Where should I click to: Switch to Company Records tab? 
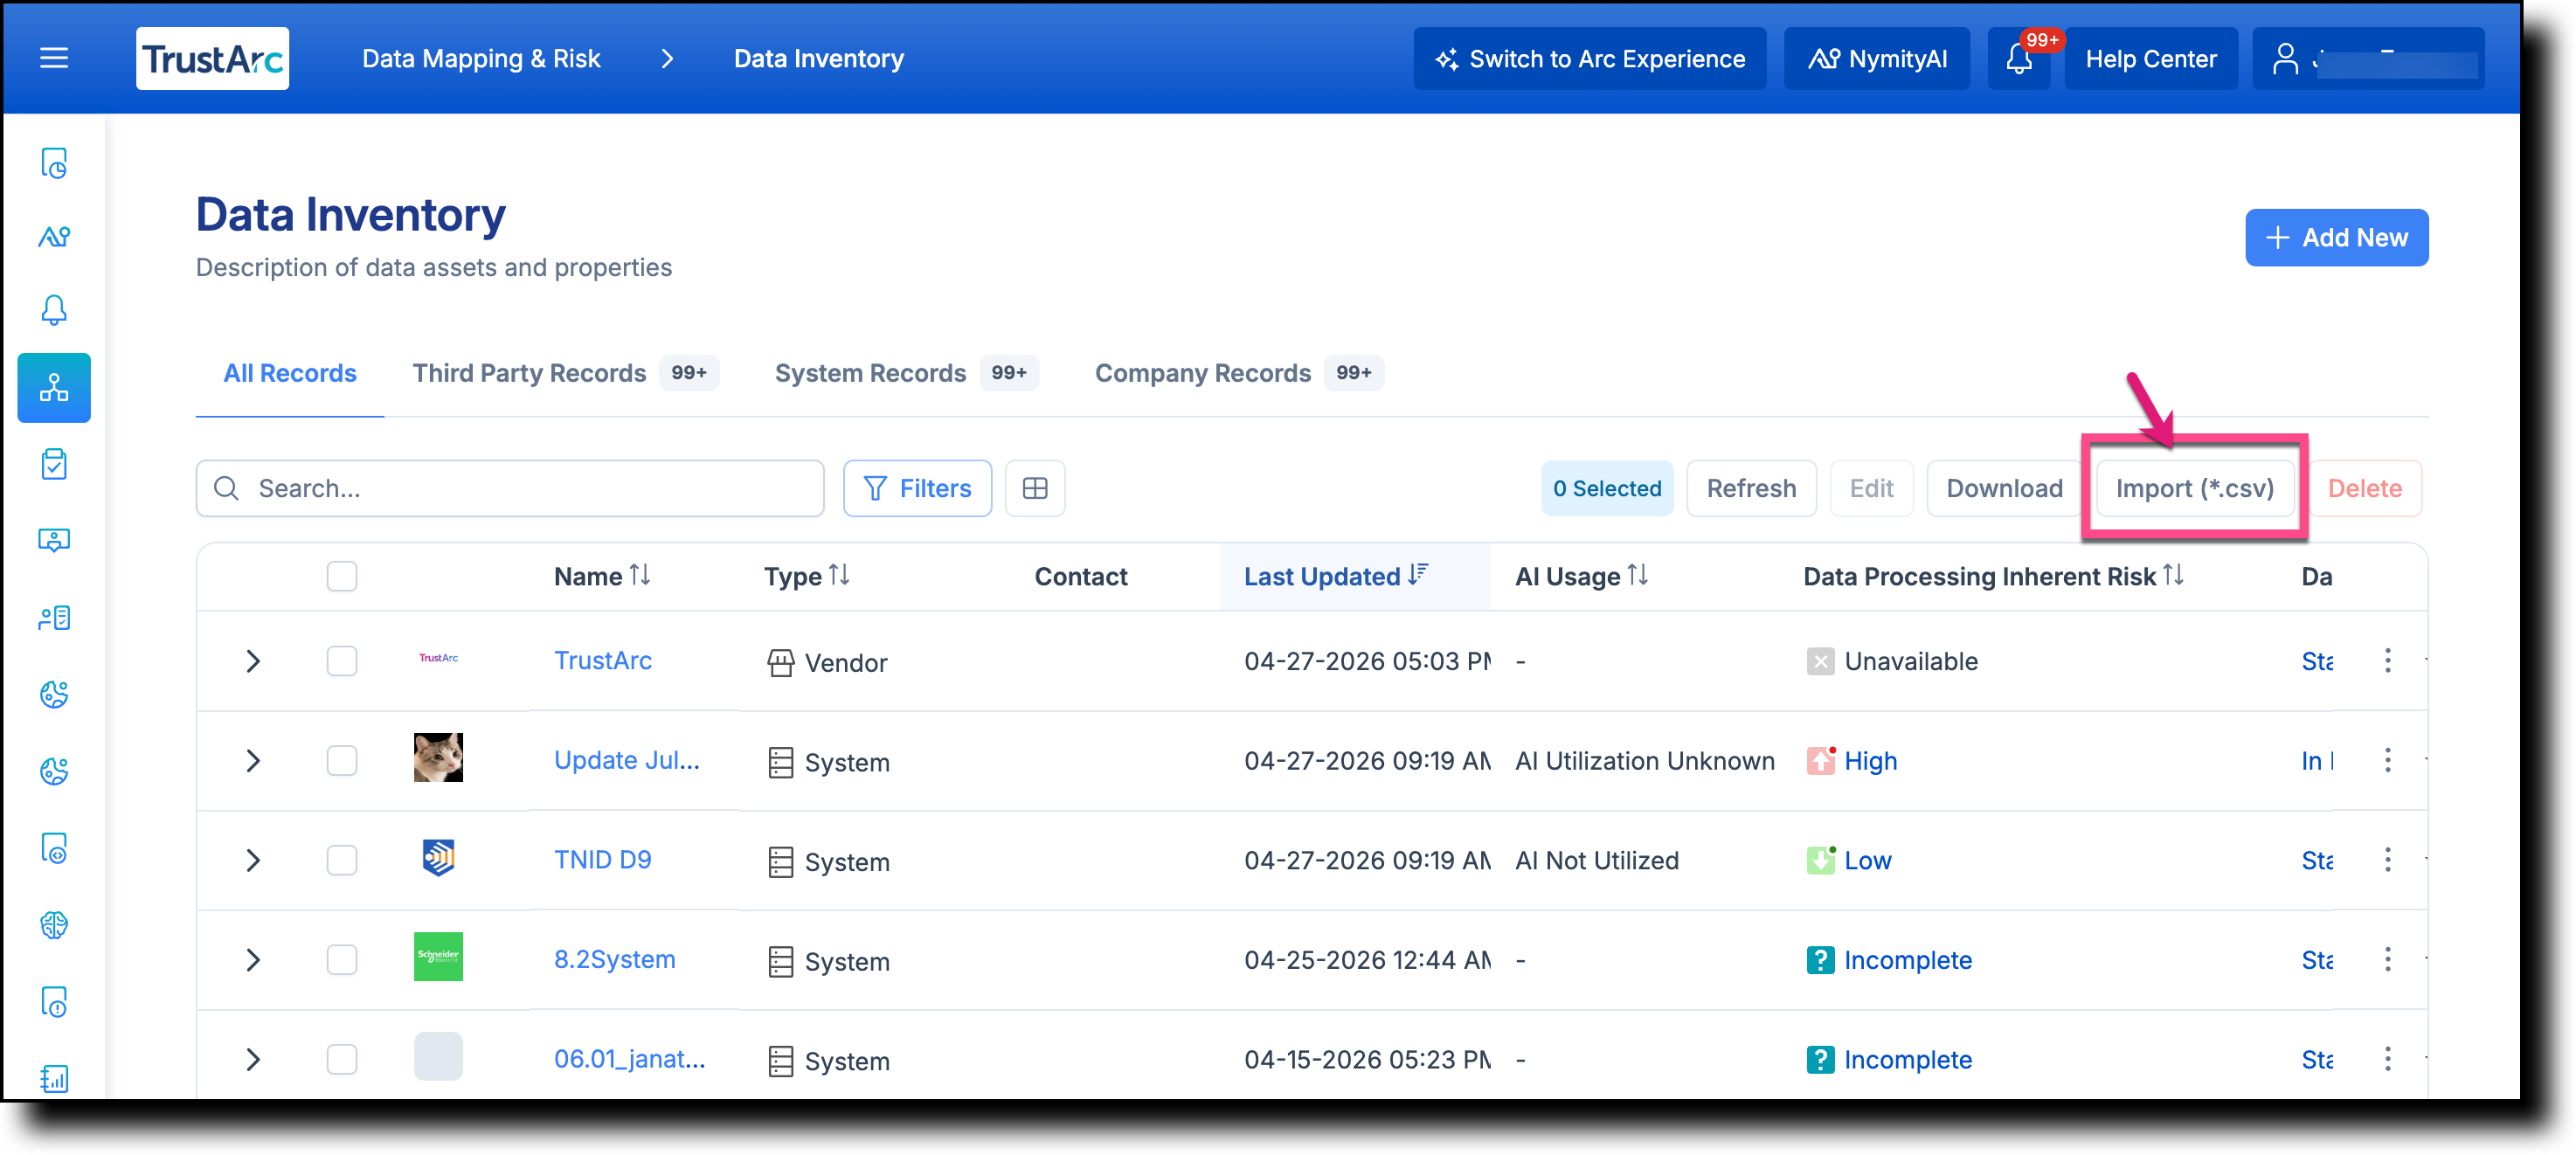click(1239, 373)
